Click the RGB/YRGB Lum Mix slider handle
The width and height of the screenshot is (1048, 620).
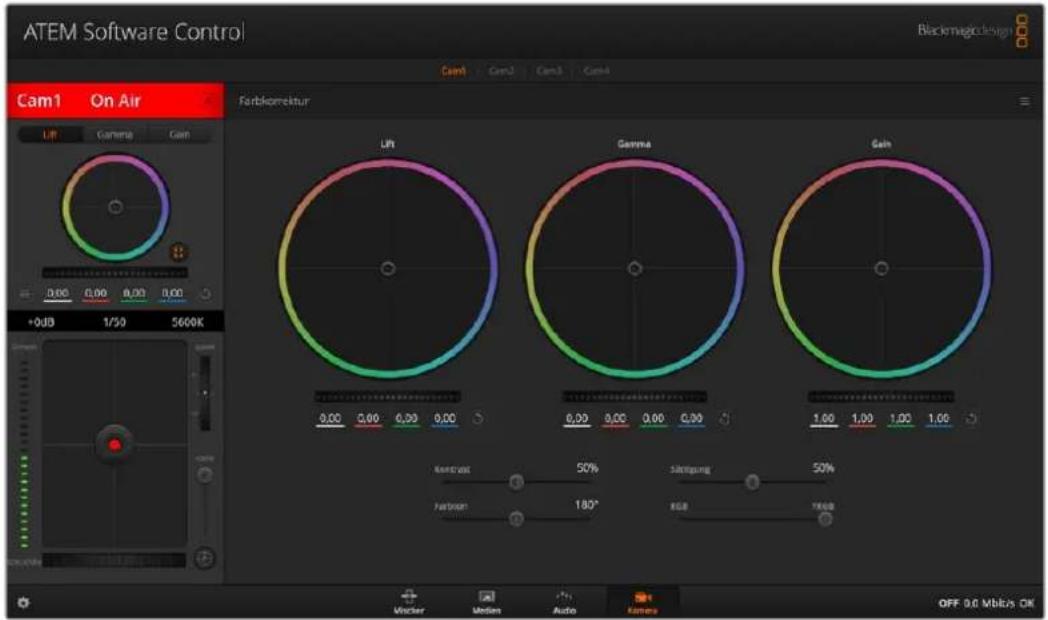(825, 518)
